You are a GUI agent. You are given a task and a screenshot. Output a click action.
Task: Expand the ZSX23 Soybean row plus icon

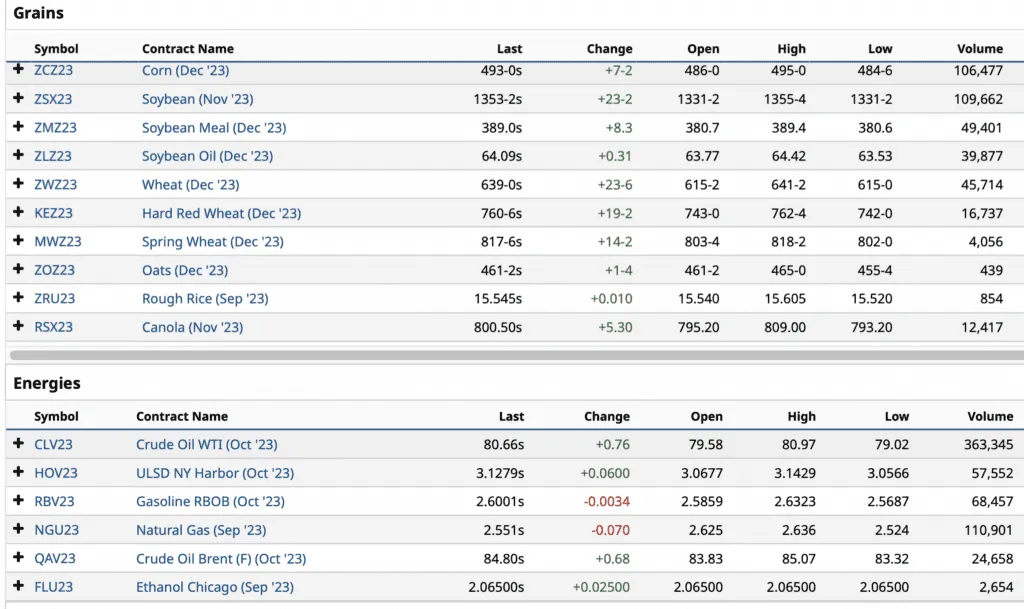point(18,99)
